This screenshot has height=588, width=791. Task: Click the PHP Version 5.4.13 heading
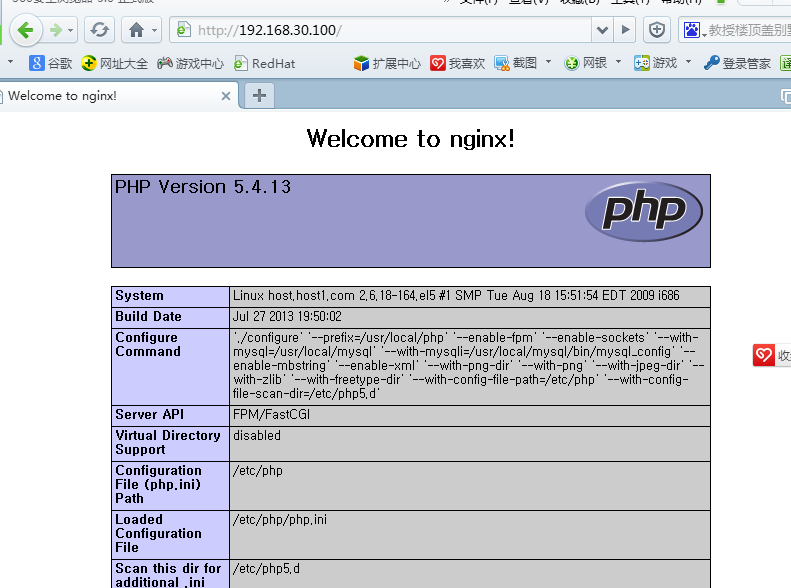[x=203, y=187]
